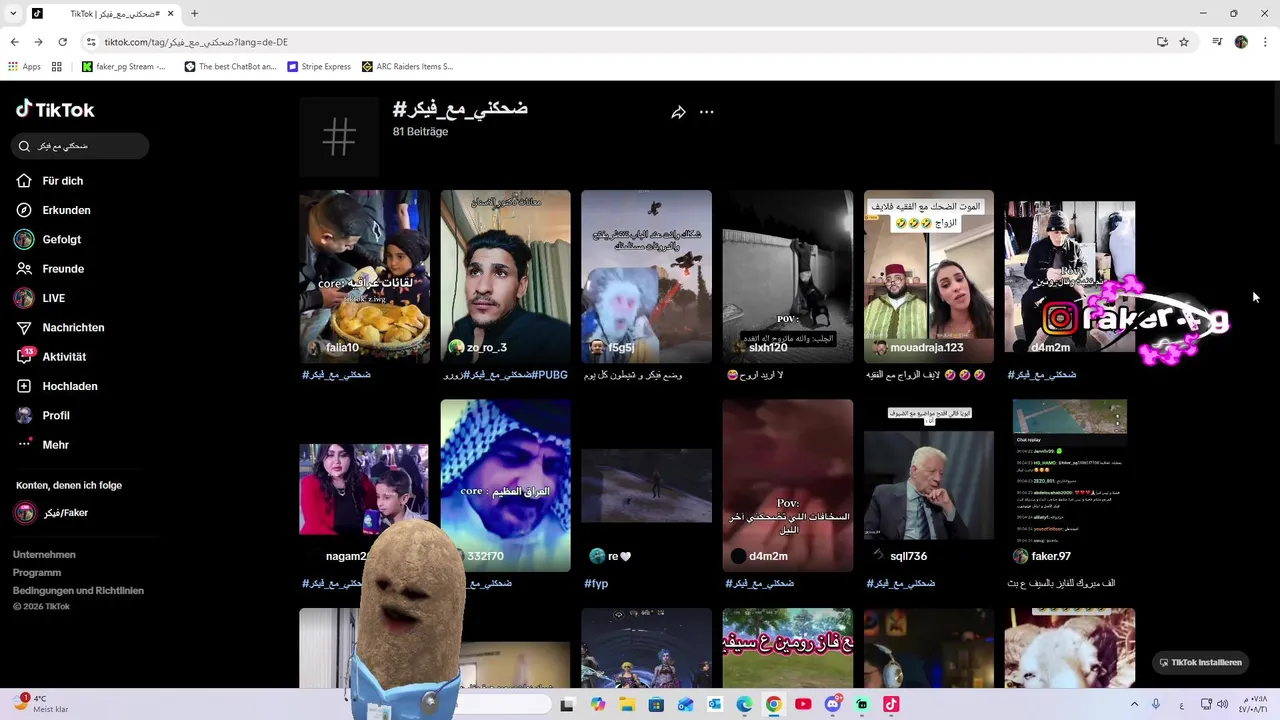
Task: Click the Für dich home icon
Action: (x=24, y=181)
